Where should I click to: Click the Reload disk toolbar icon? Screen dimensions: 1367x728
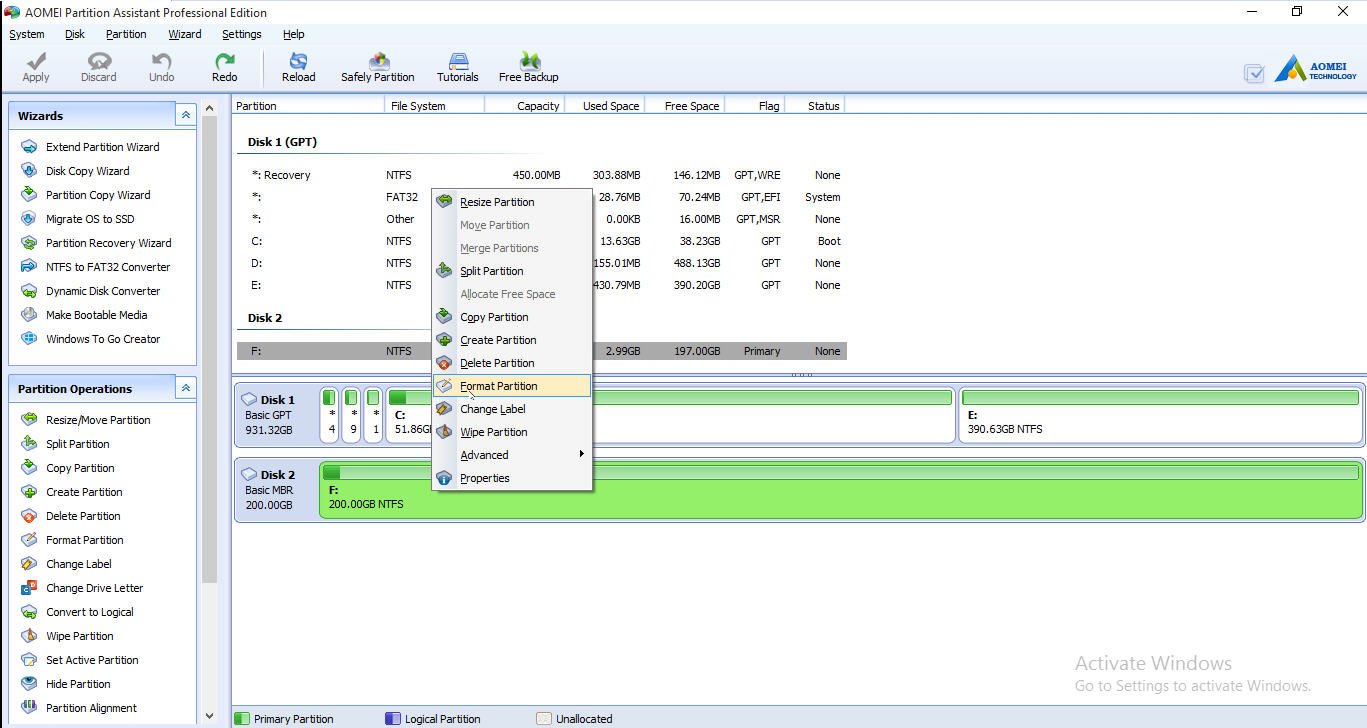[298, 67]
